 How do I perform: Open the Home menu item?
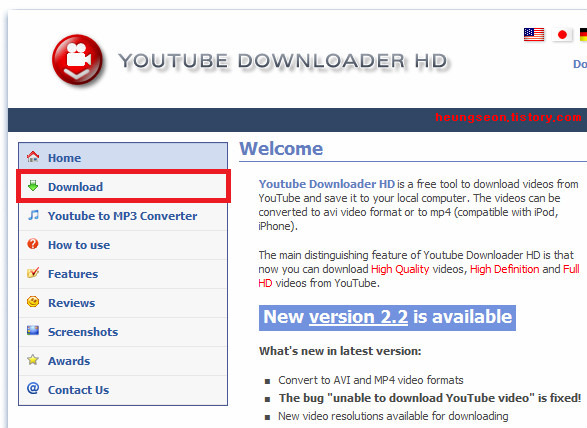click(123, 157)
